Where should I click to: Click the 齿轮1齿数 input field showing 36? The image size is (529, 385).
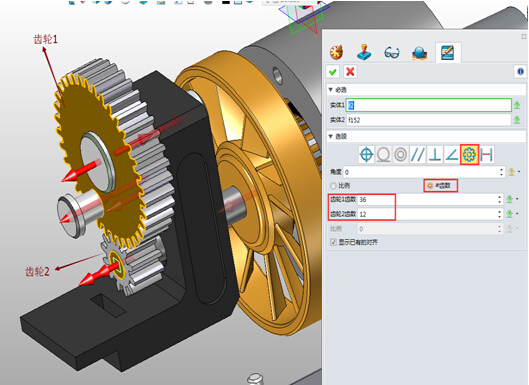tap(430, 200)
